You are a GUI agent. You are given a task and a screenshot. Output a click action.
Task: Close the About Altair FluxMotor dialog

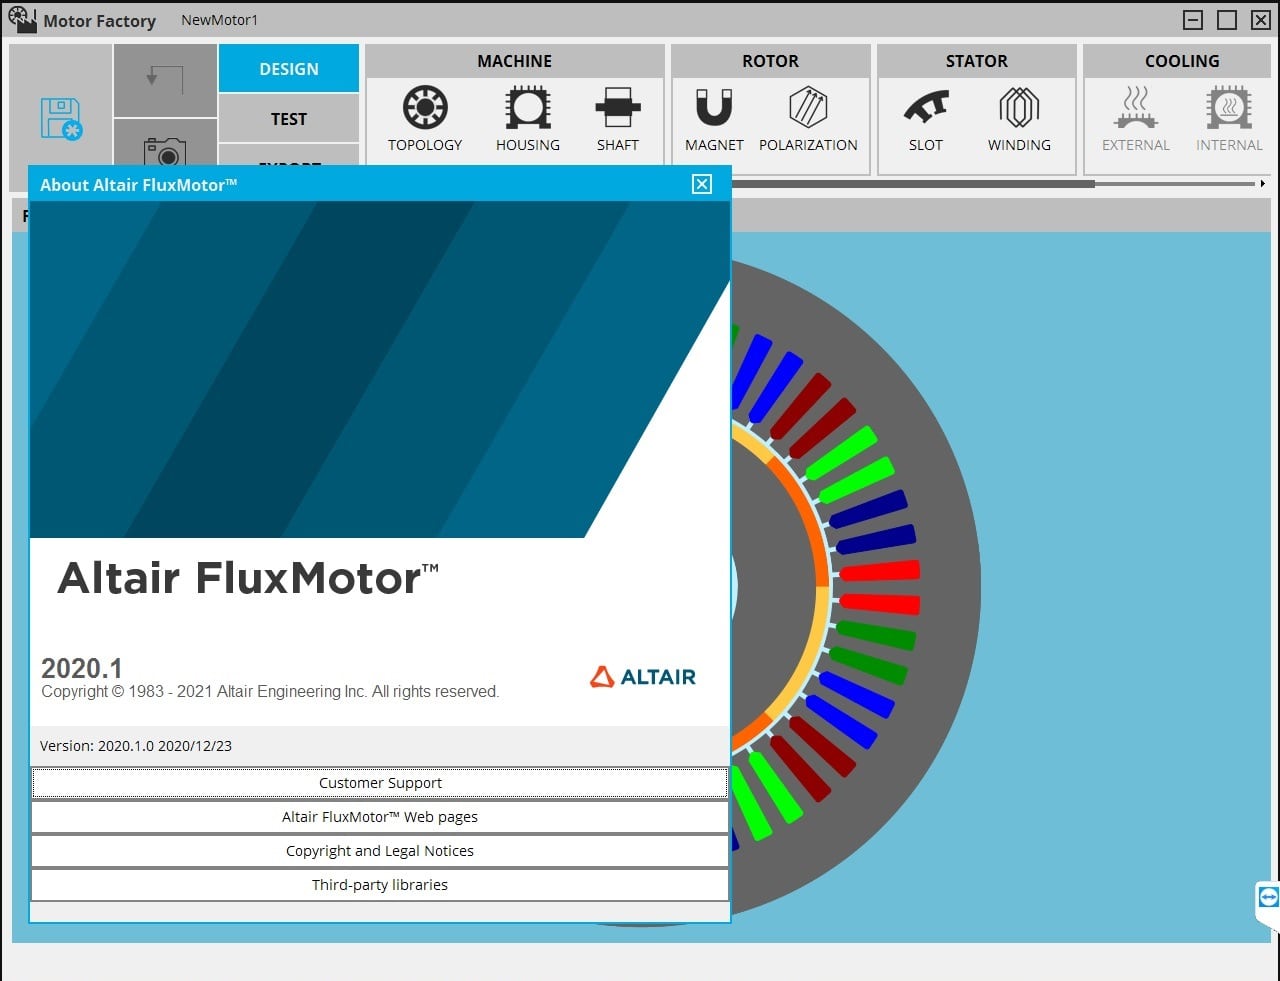pos(701,184)
